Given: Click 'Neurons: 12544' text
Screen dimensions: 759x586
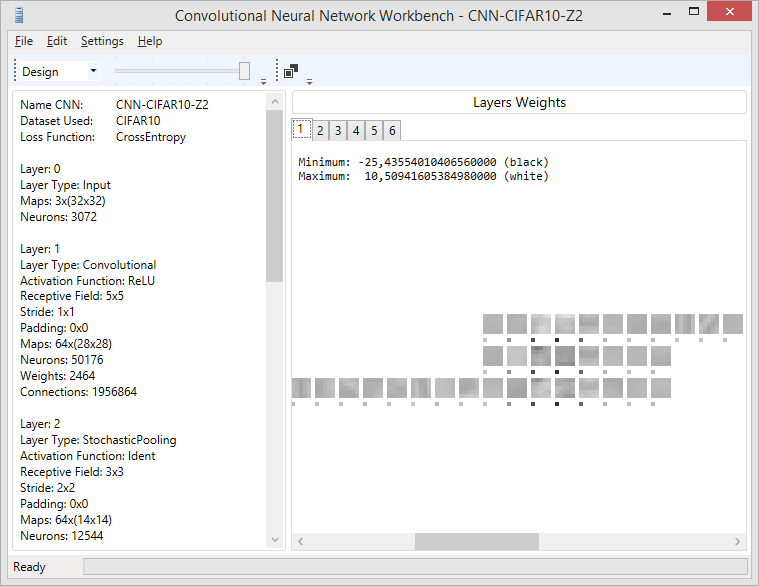Looking at the screenshot, I should 61,536.
